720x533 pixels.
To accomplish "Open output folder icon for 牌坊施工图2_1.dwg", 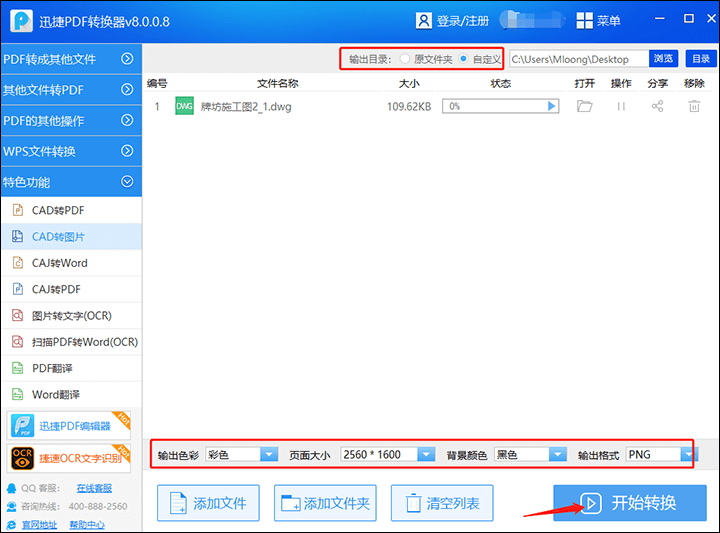I will tap(584, 106).
